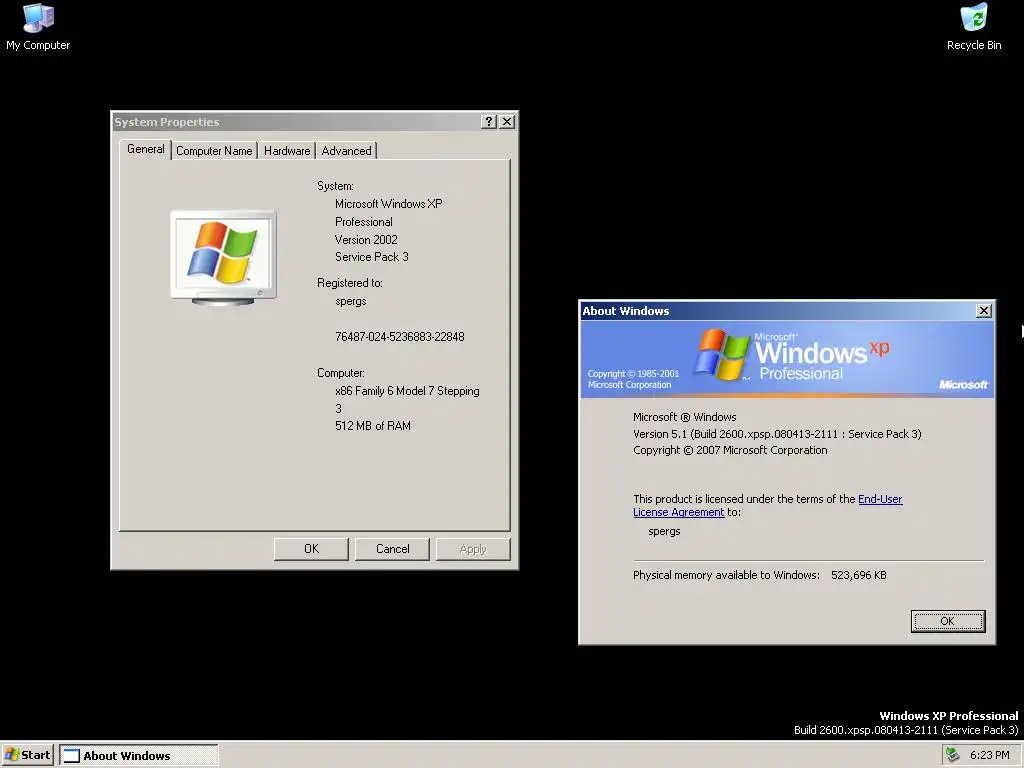Click the help question mark in System Properties
Image resolution: width=1024 pixels, height=768 pixels.
[488, 121]
